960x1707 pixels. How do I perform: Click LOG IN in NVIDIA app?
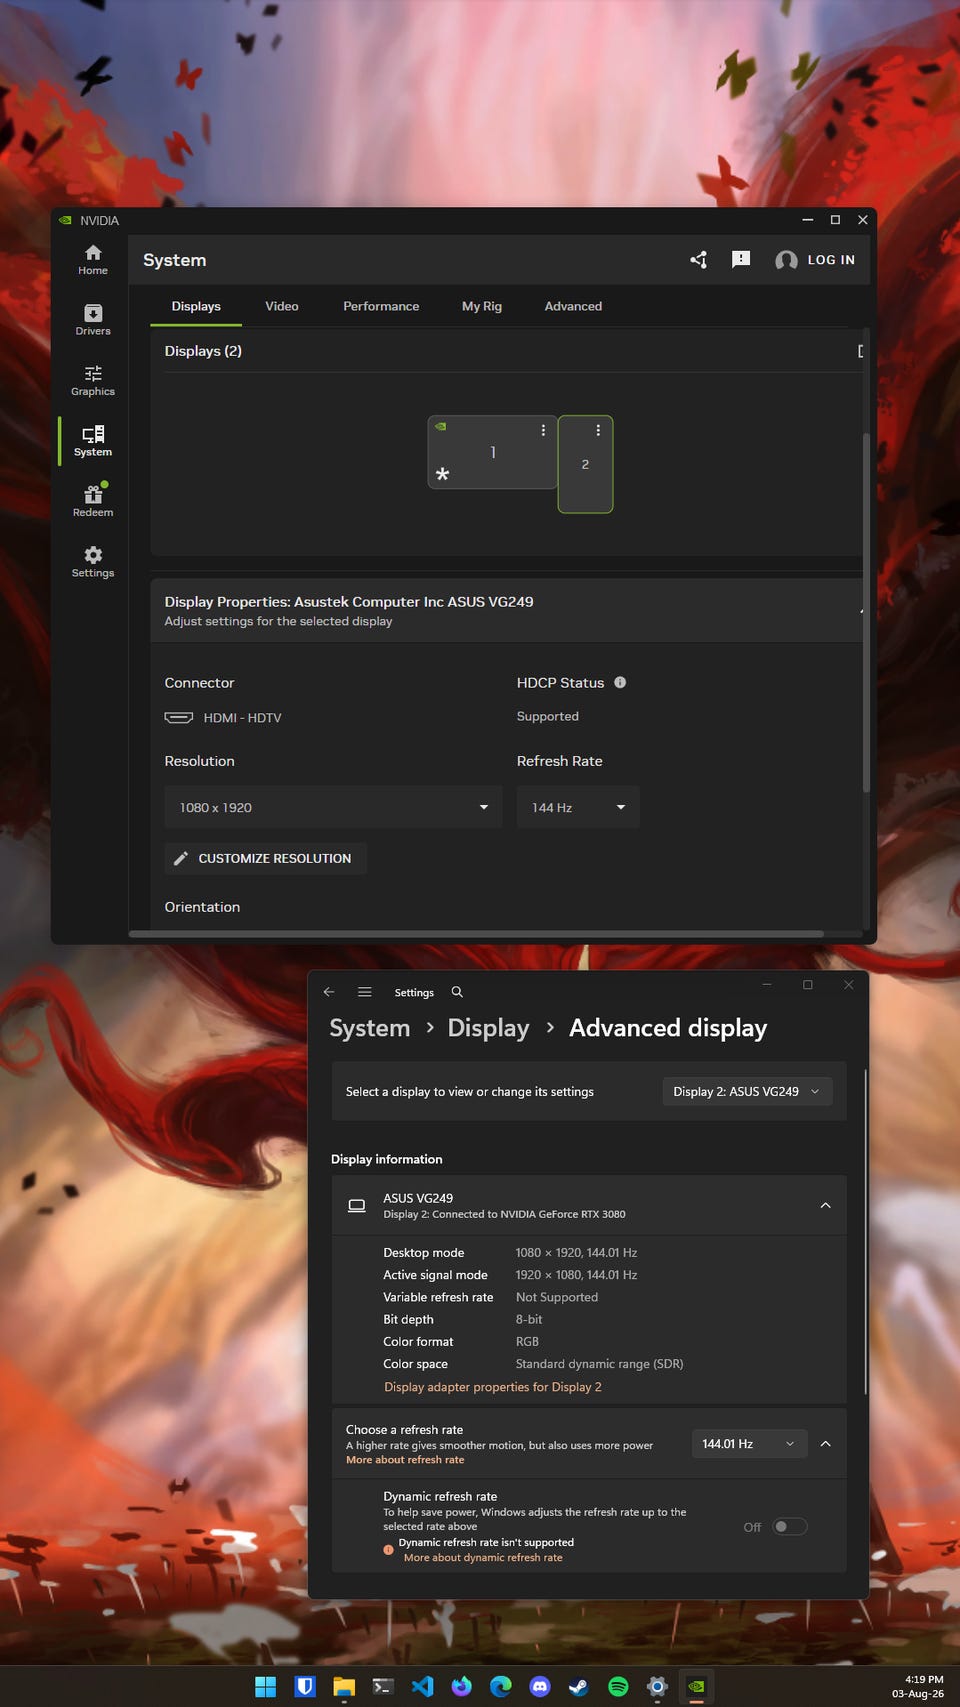point(815,260)
